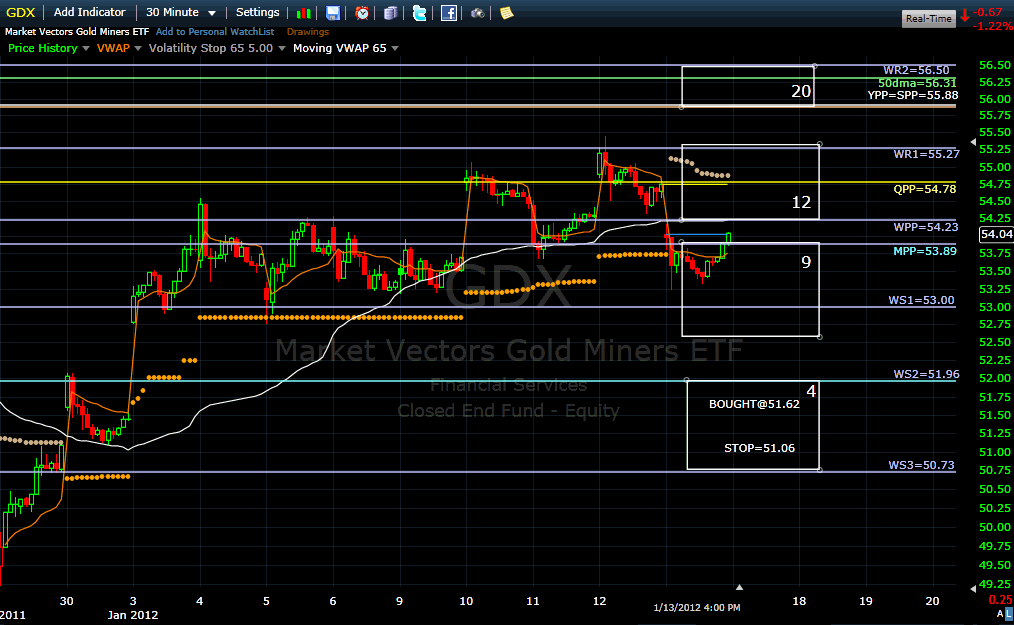Click the GDX ticker symbol
Screen dimensions: 1014x625
pyautogui.click(x=20, y=12)
